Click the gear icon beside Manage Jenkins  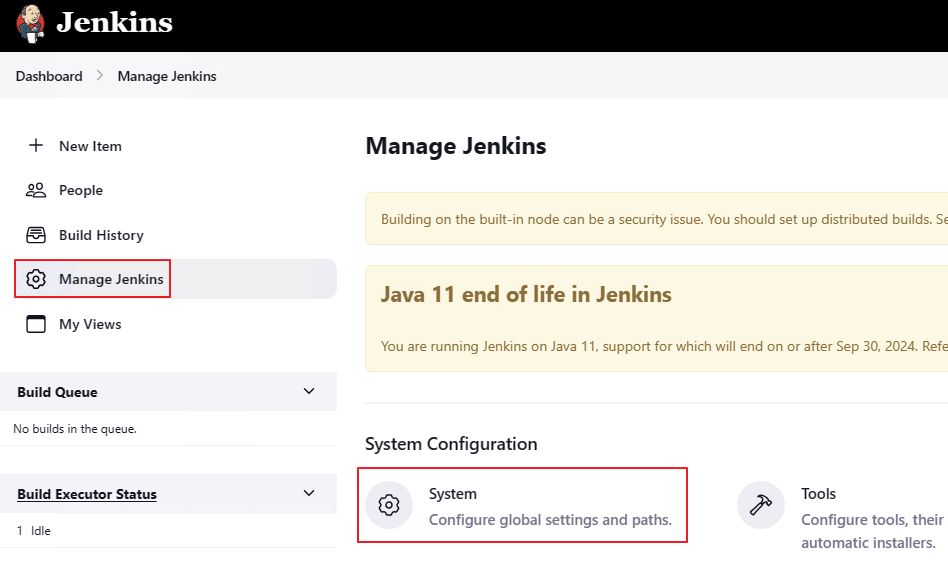click(36, 279)
